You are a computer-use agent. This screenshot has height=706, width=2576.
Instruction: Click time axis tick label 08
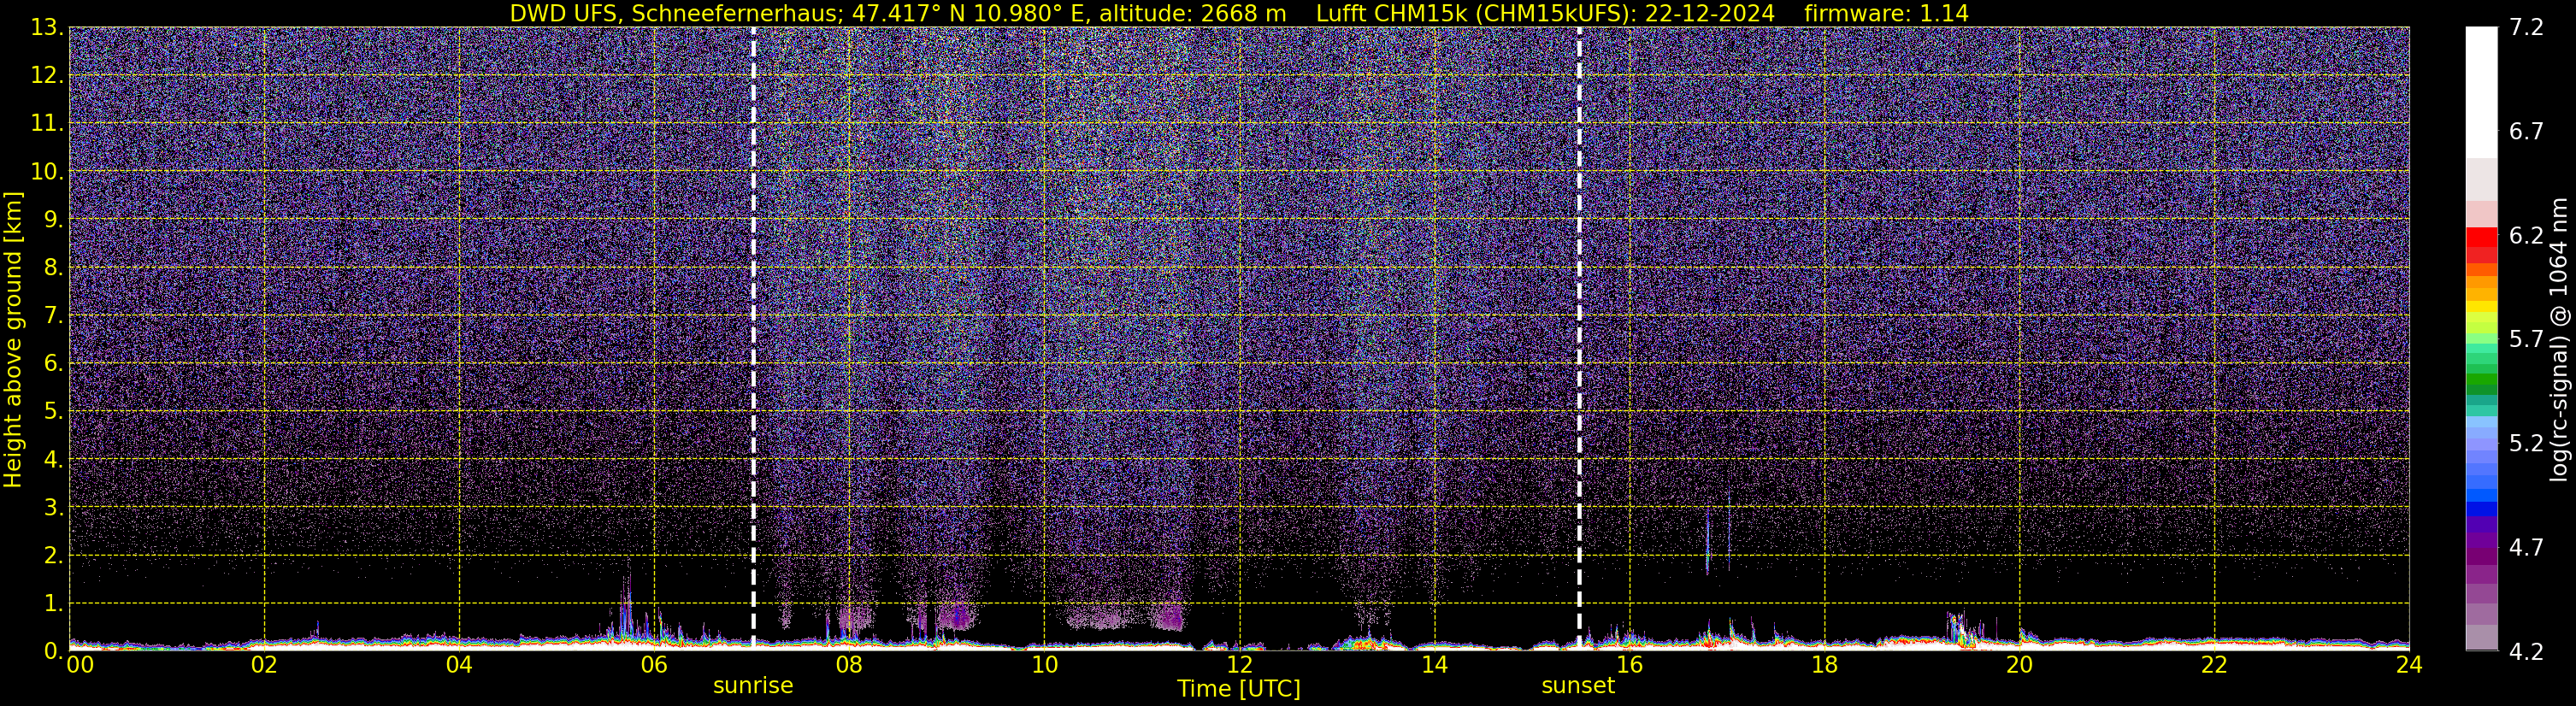coord(849,666)
